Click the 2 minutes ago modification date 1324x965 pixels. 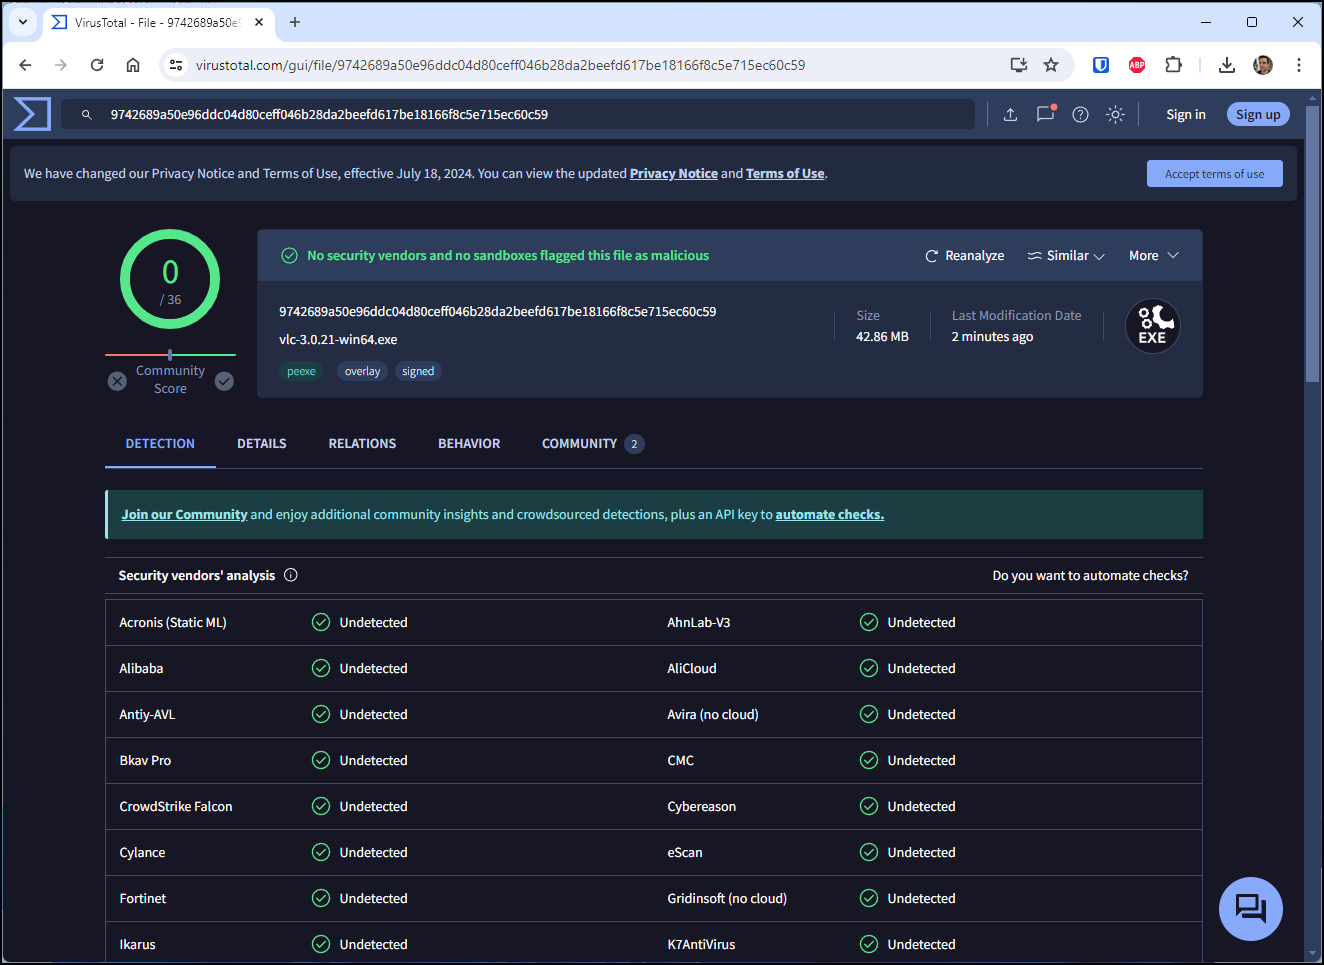coord(992,337)
